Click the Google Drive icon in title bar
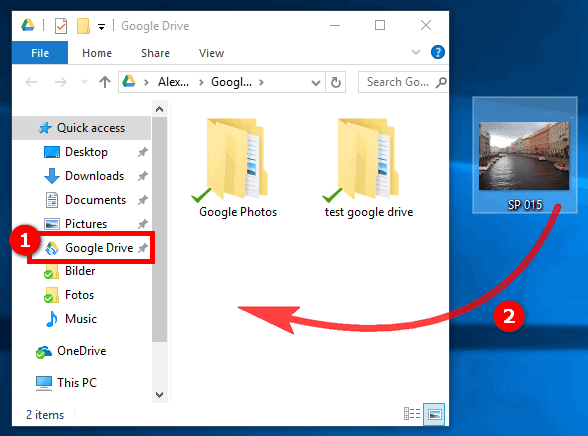This screenshot has height=436, width=588. coord(28,25)
